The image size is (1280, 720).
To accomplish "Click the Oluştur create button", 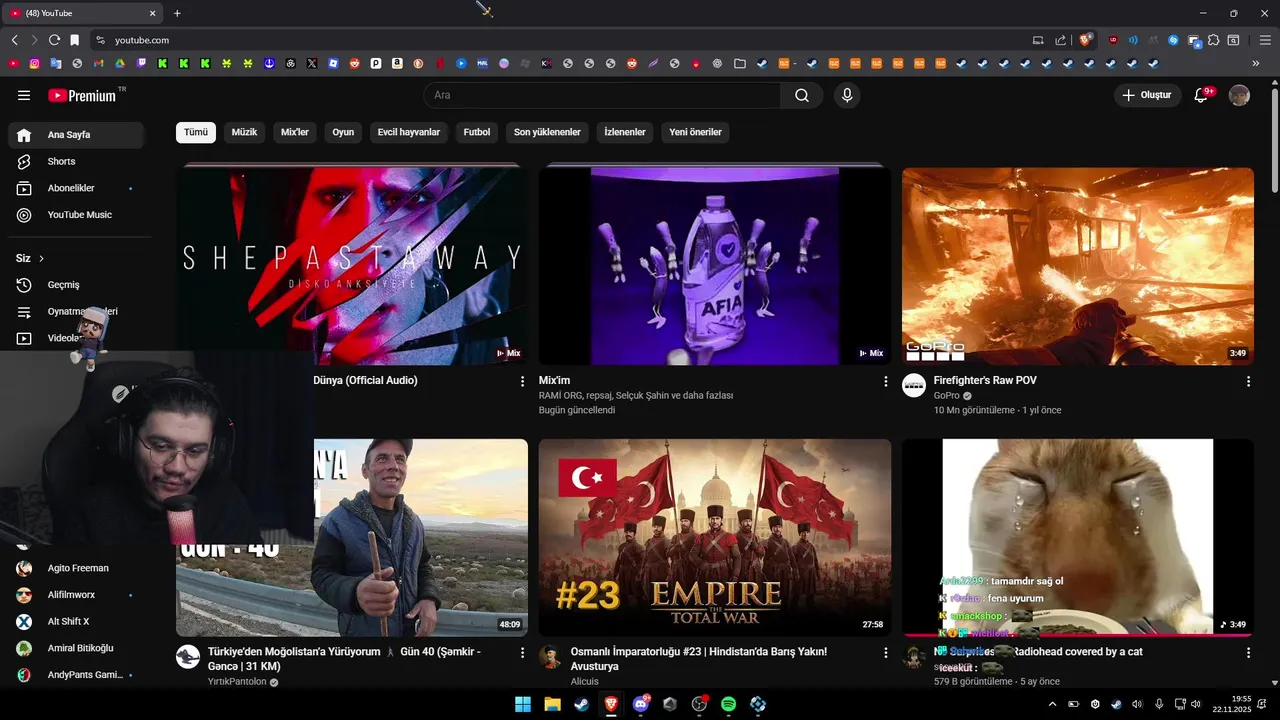I will [x=1146, y=95].
